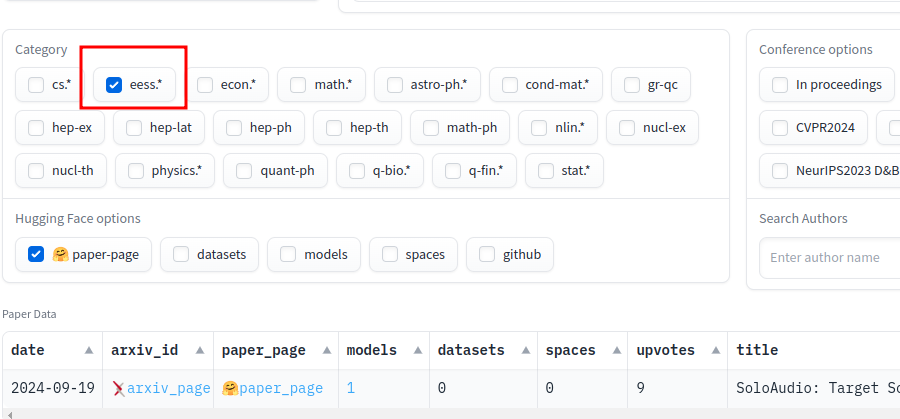
Task: Sort by upvotes column arrow
Action: 716,350
